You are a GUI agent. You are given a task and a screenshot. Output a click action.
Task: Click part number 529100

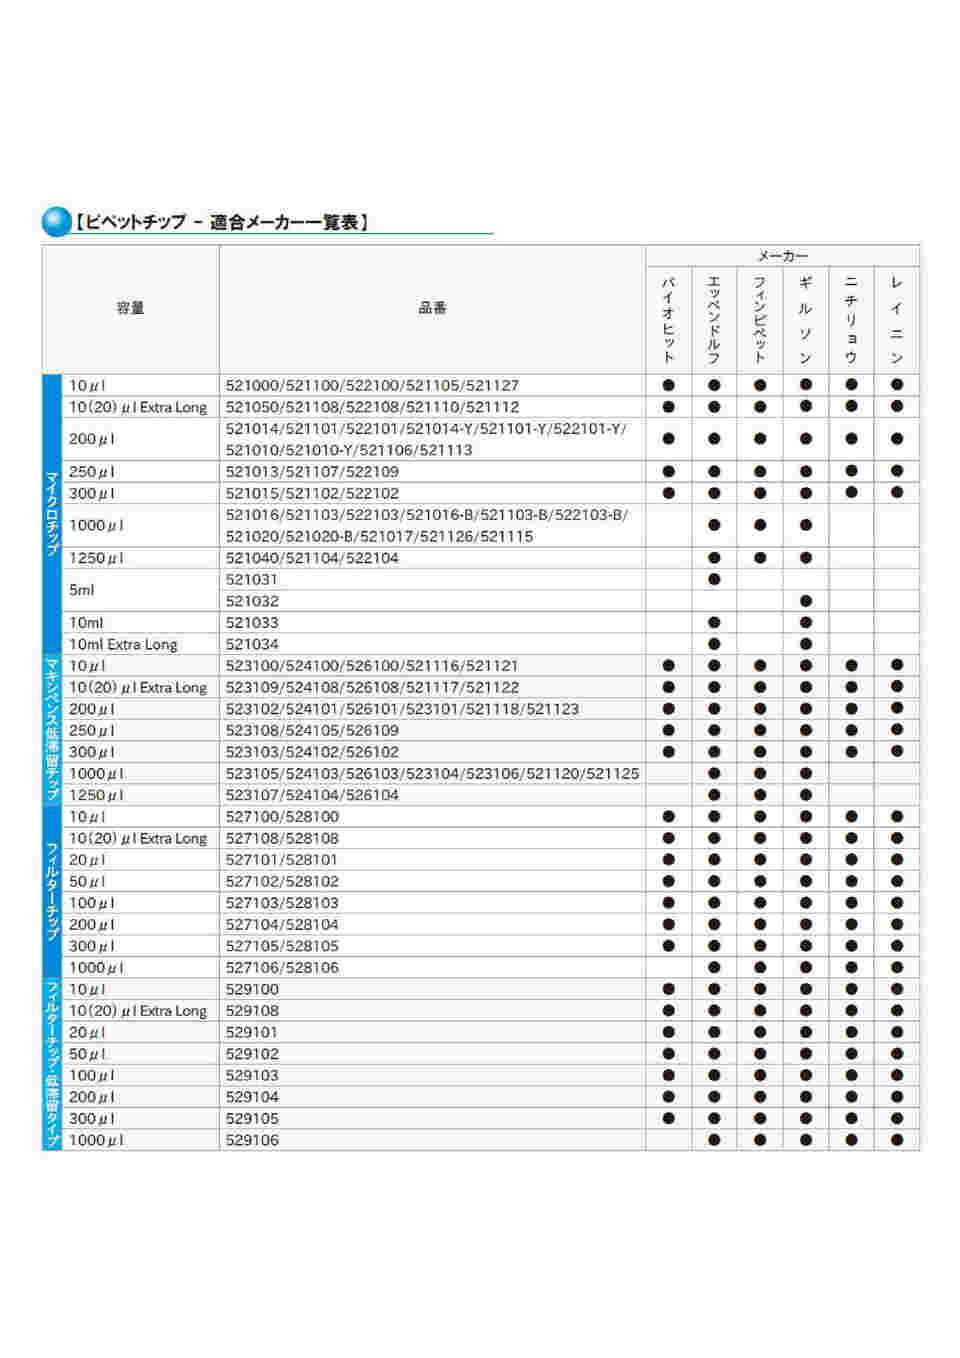tap(252, 989)
